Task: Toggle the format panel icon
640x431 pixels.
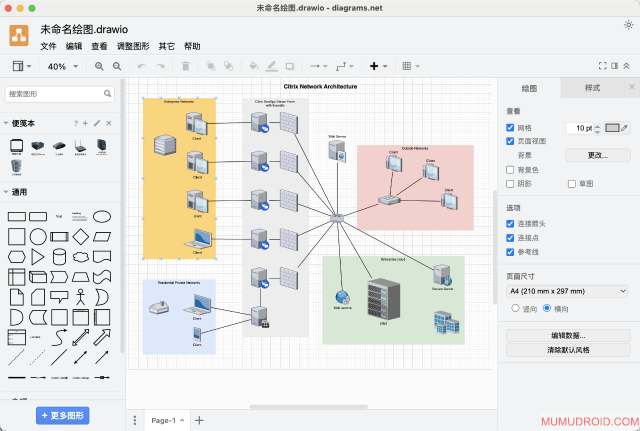Action: tap(614, 66)
